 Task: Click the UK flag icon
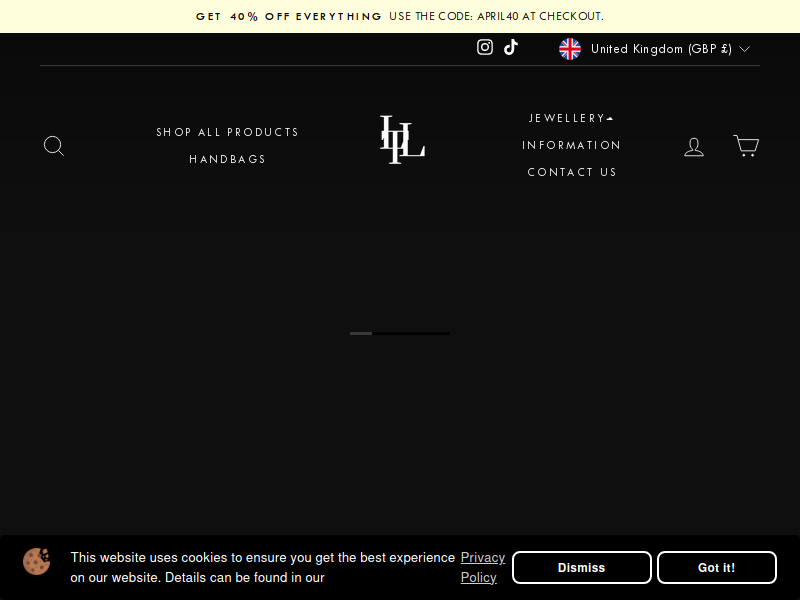tap(570, 49)
